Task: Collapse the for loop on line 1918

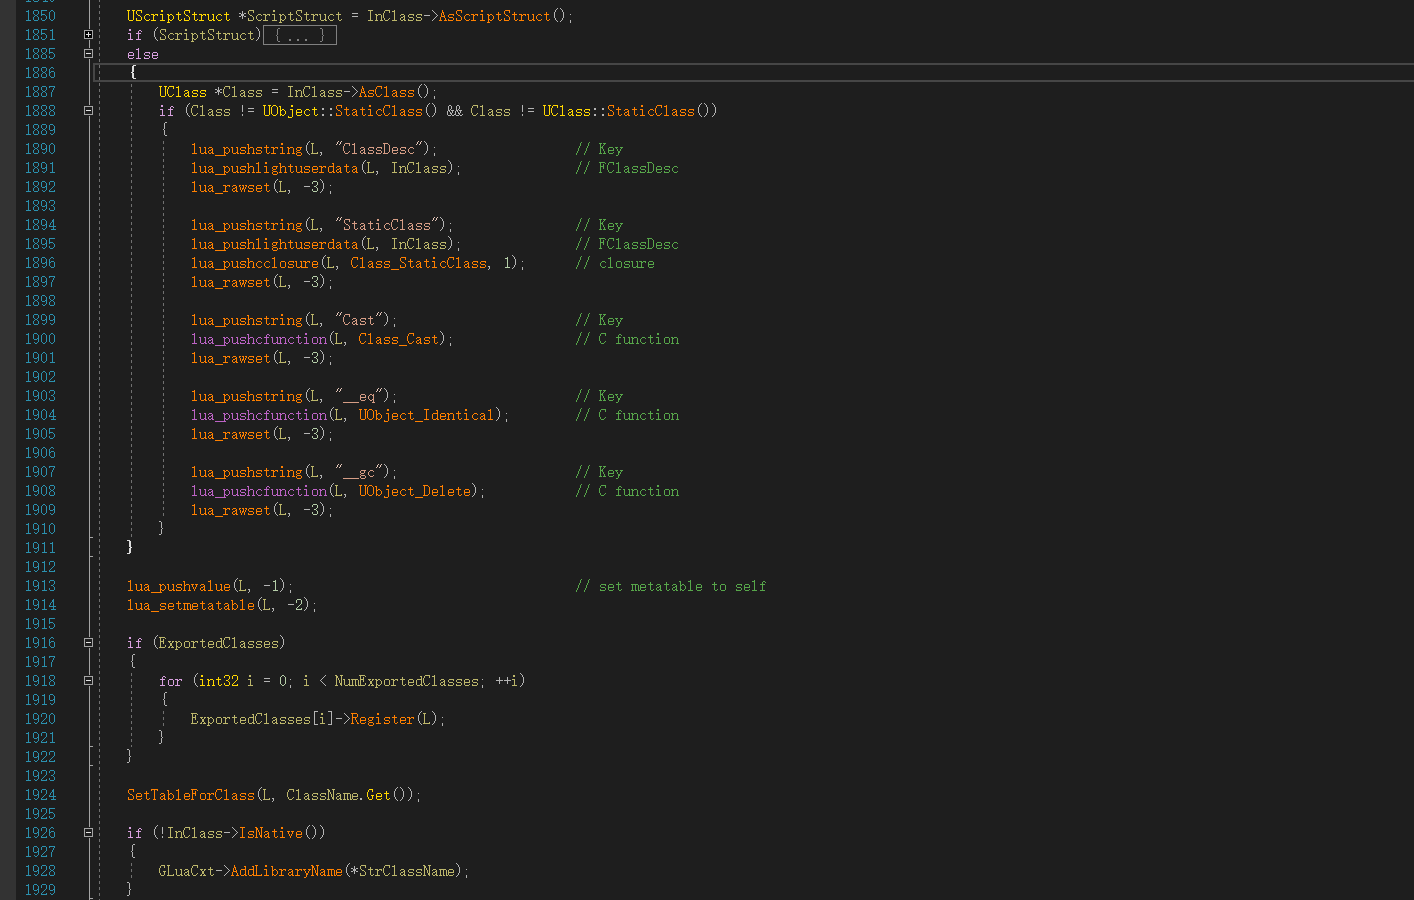Action: pyautogui.click(x=88, y=681)
